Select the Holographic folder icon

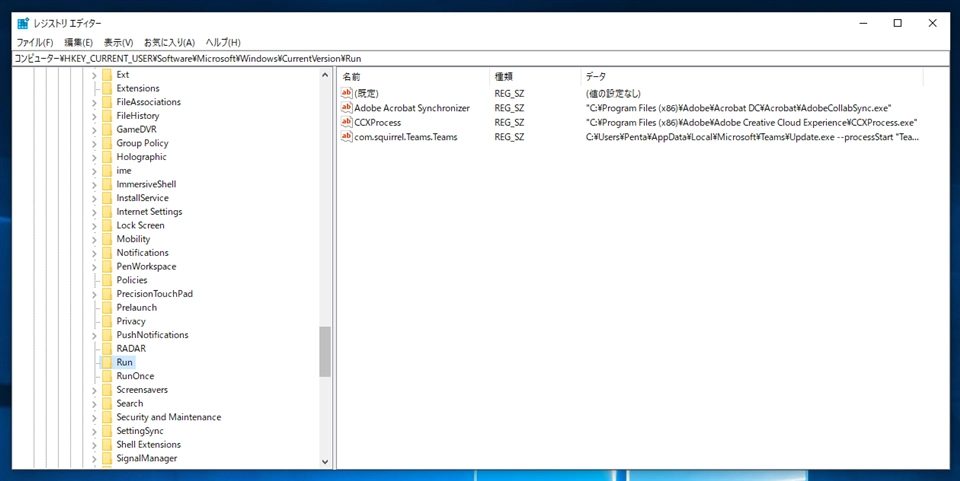(107, 157)
